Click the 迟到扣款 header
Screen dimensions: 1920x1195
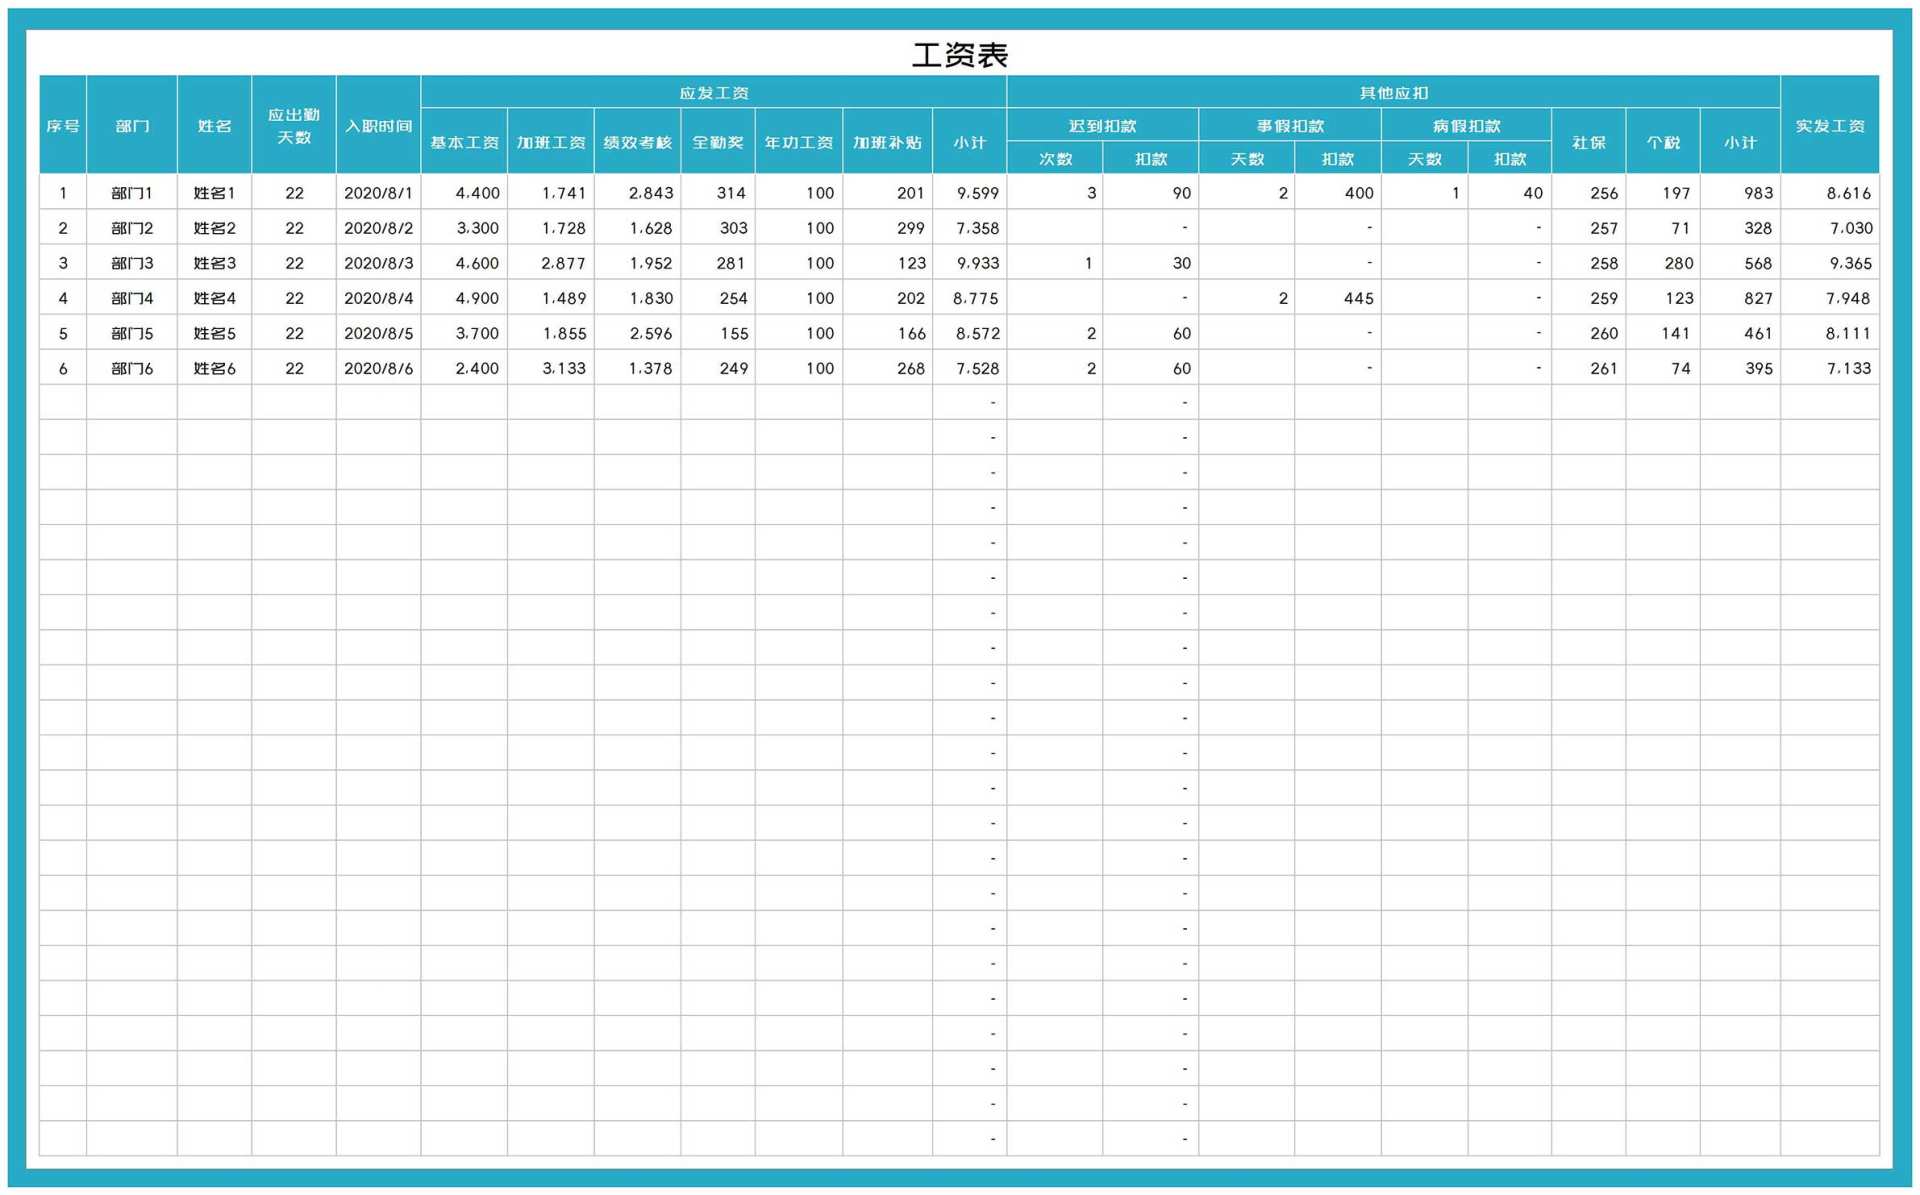click(x=1102, y=125)
